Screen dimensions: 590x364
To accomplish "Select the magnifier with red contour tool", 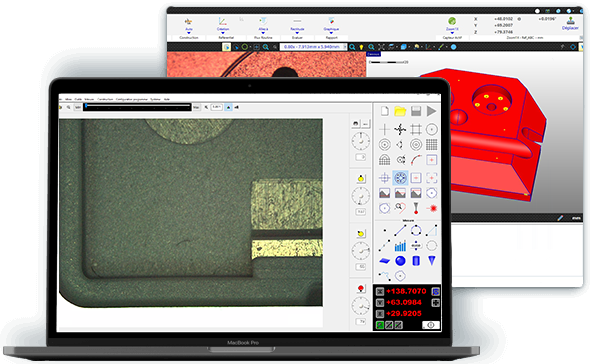I will click(400, 208).
